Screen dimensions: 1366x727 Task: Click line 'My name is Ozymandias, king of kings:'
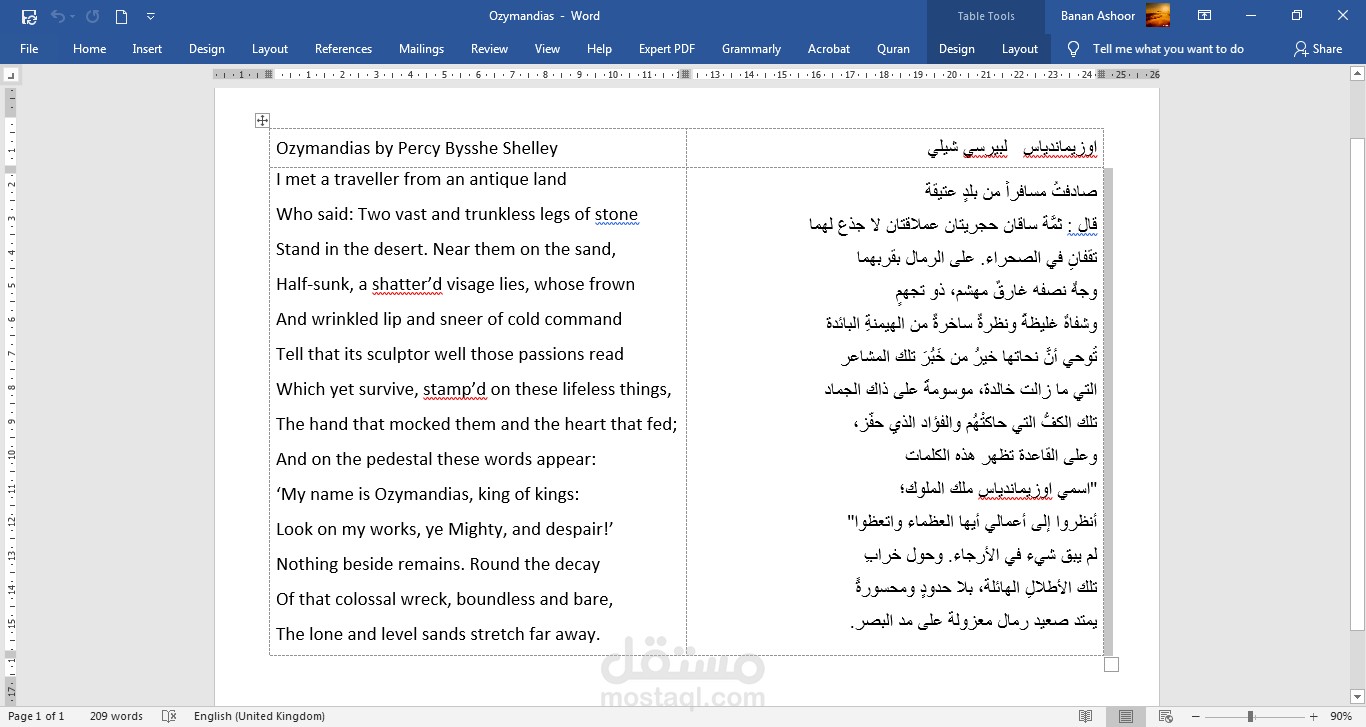tap(428, 494)
